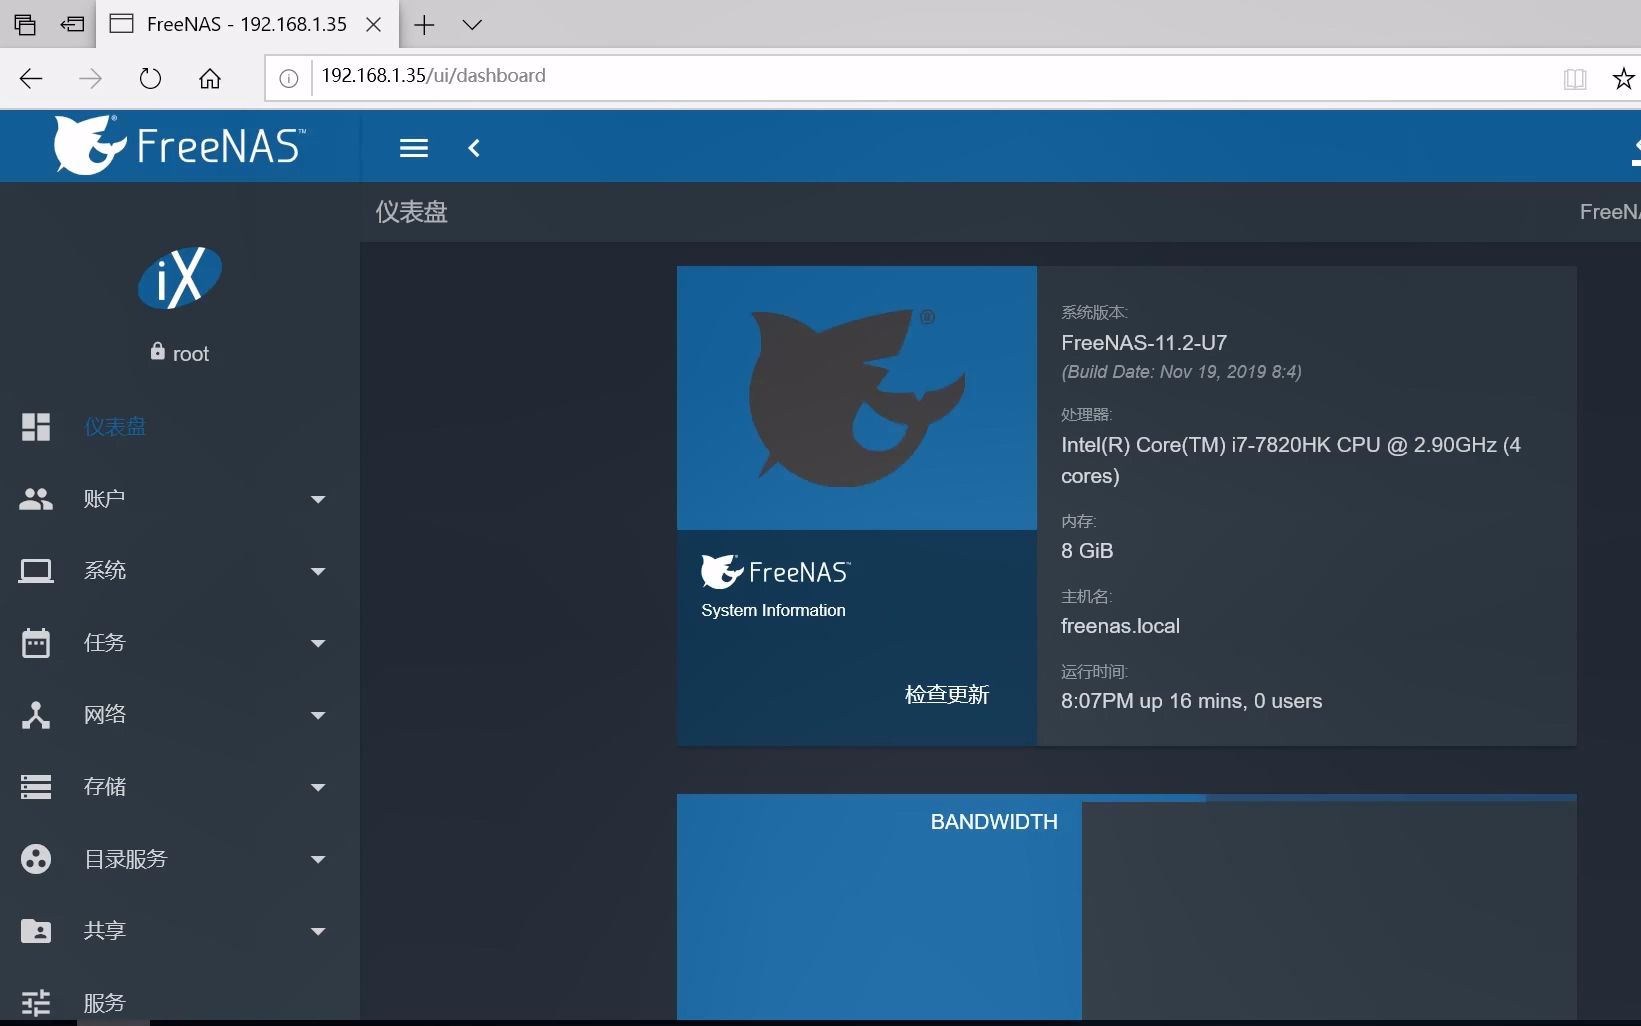Collapse sidebar with left chevron icon
This screenshot has width=1641, height=1026.
tap(474, 148)
